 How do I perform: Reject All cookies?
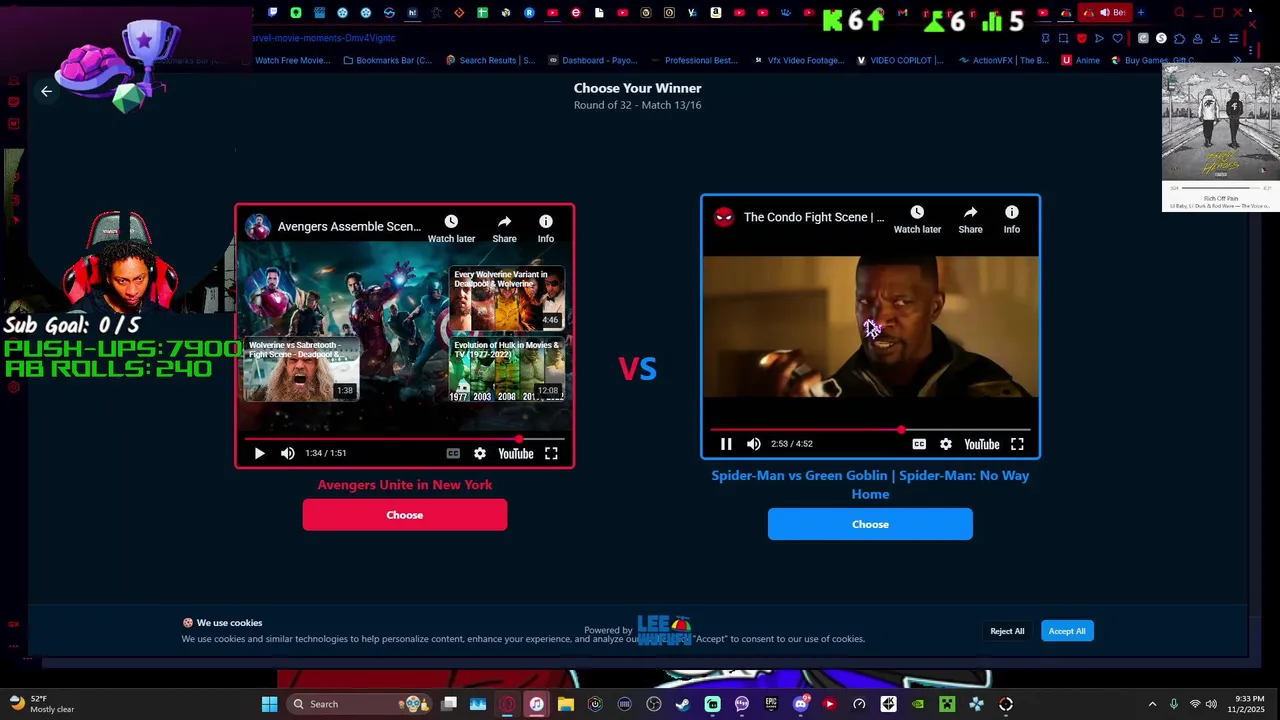coord(1007,631)
